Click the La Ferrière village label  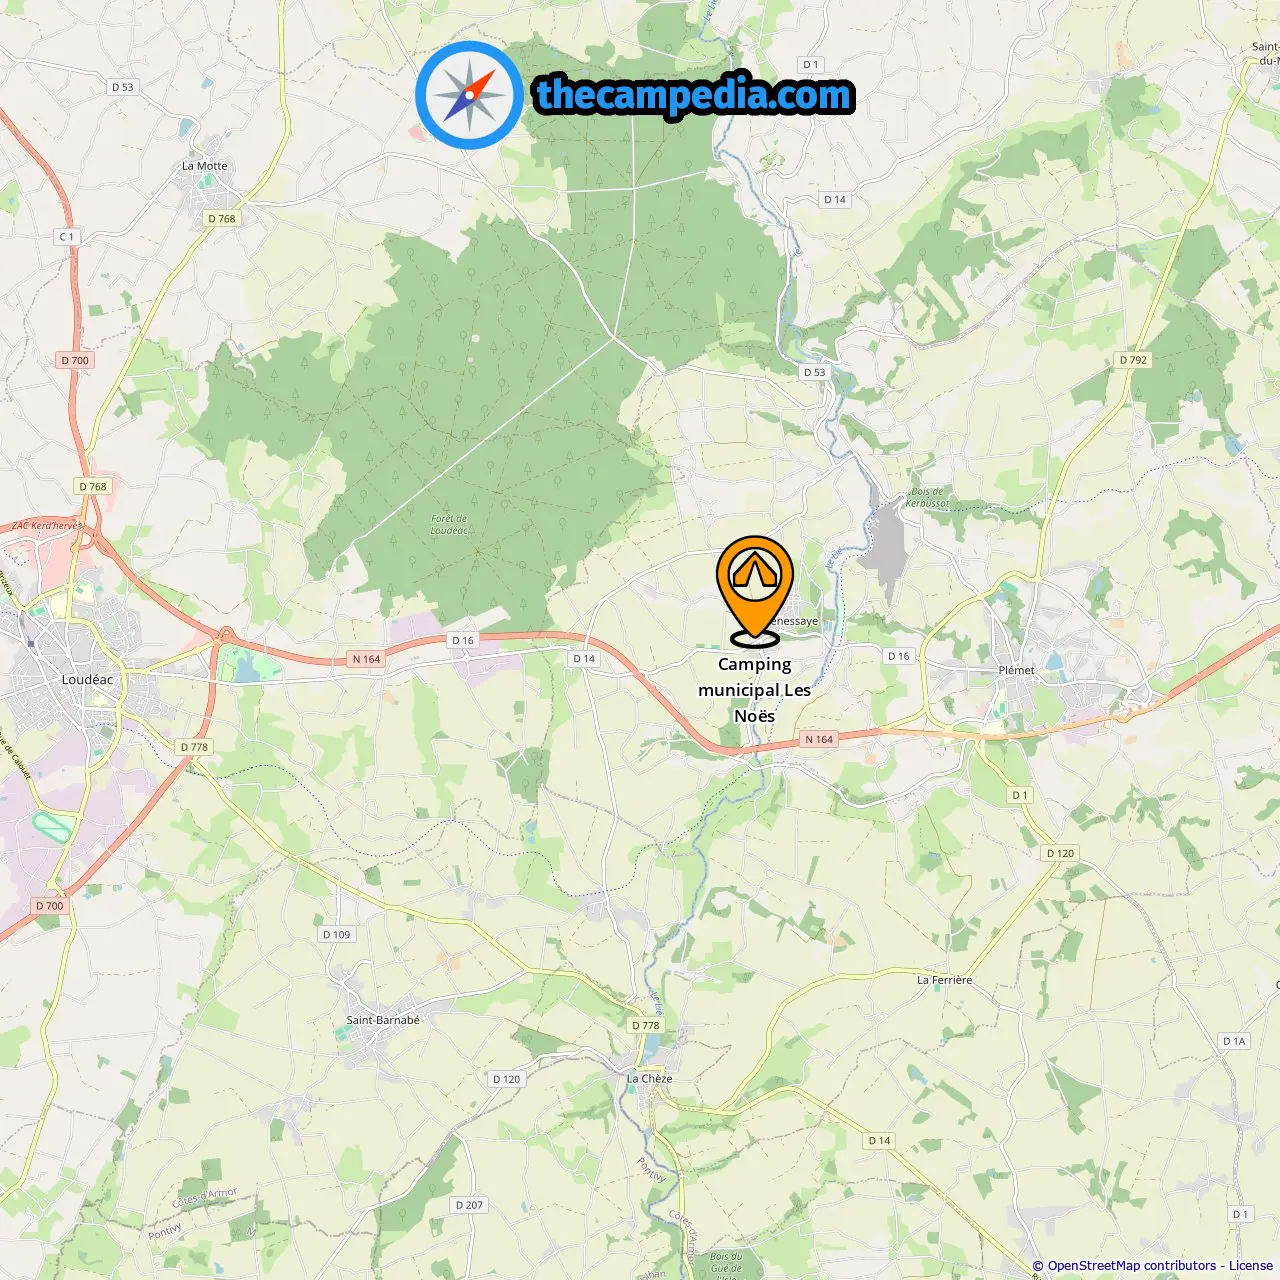point(944,980)
